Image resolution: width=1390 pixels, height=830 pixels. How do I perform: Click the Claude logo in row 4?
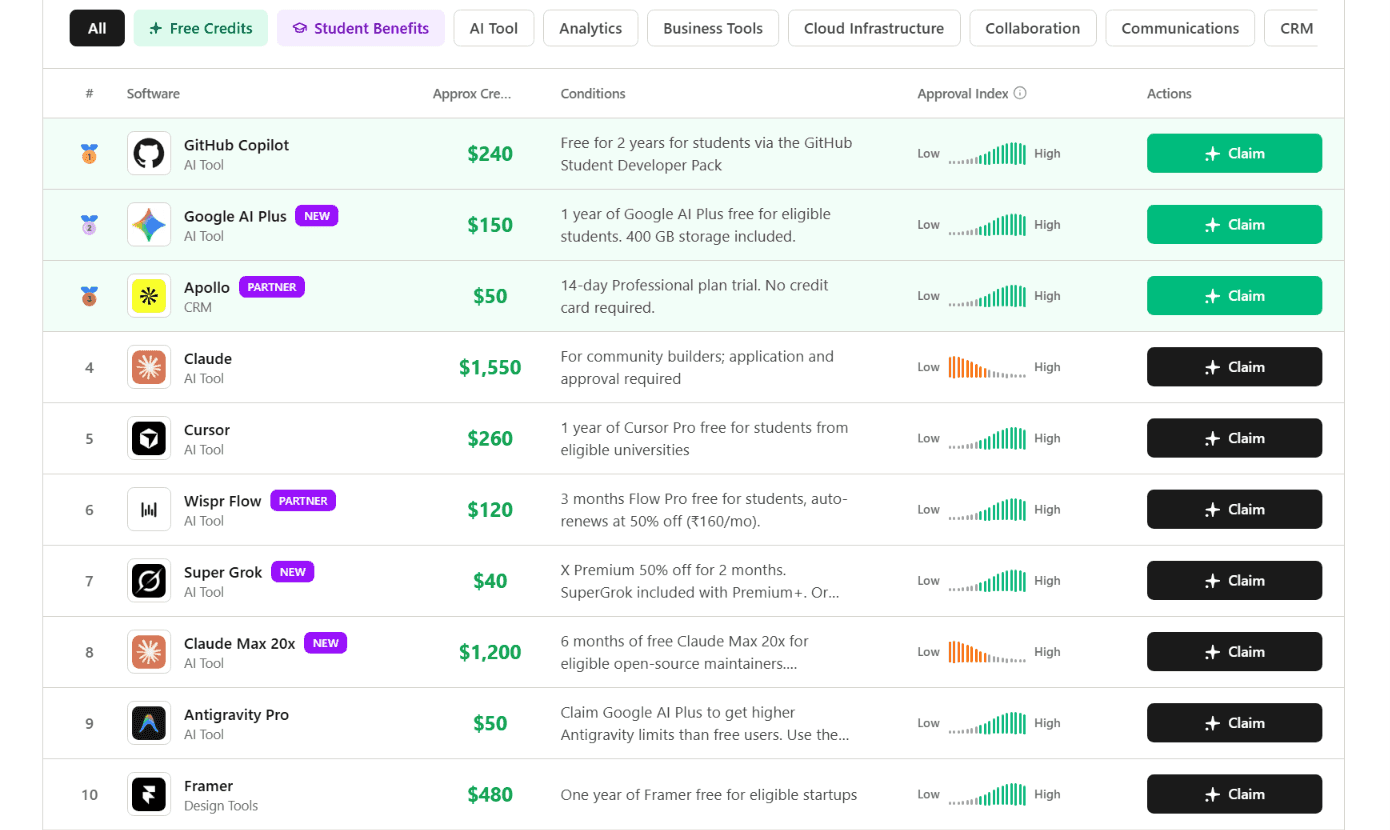pos(149,367)
